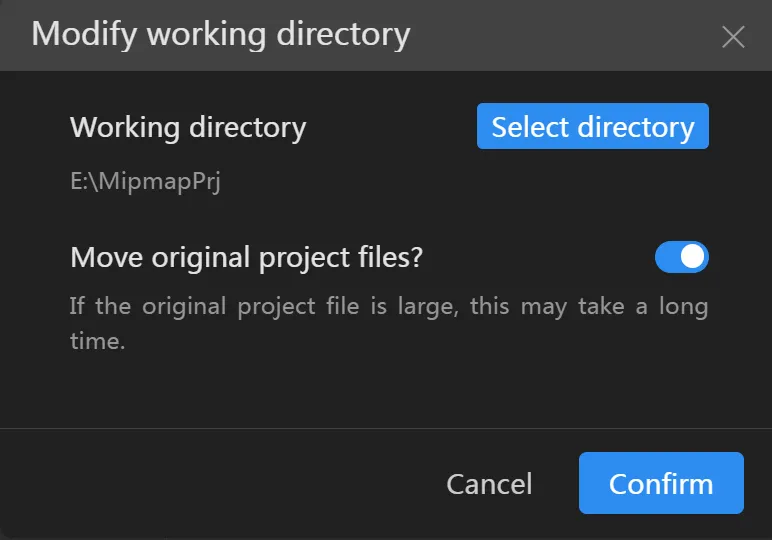Screen dimensions: 772x540
Task: Hit the blue Confirm button
Action: 661,483
